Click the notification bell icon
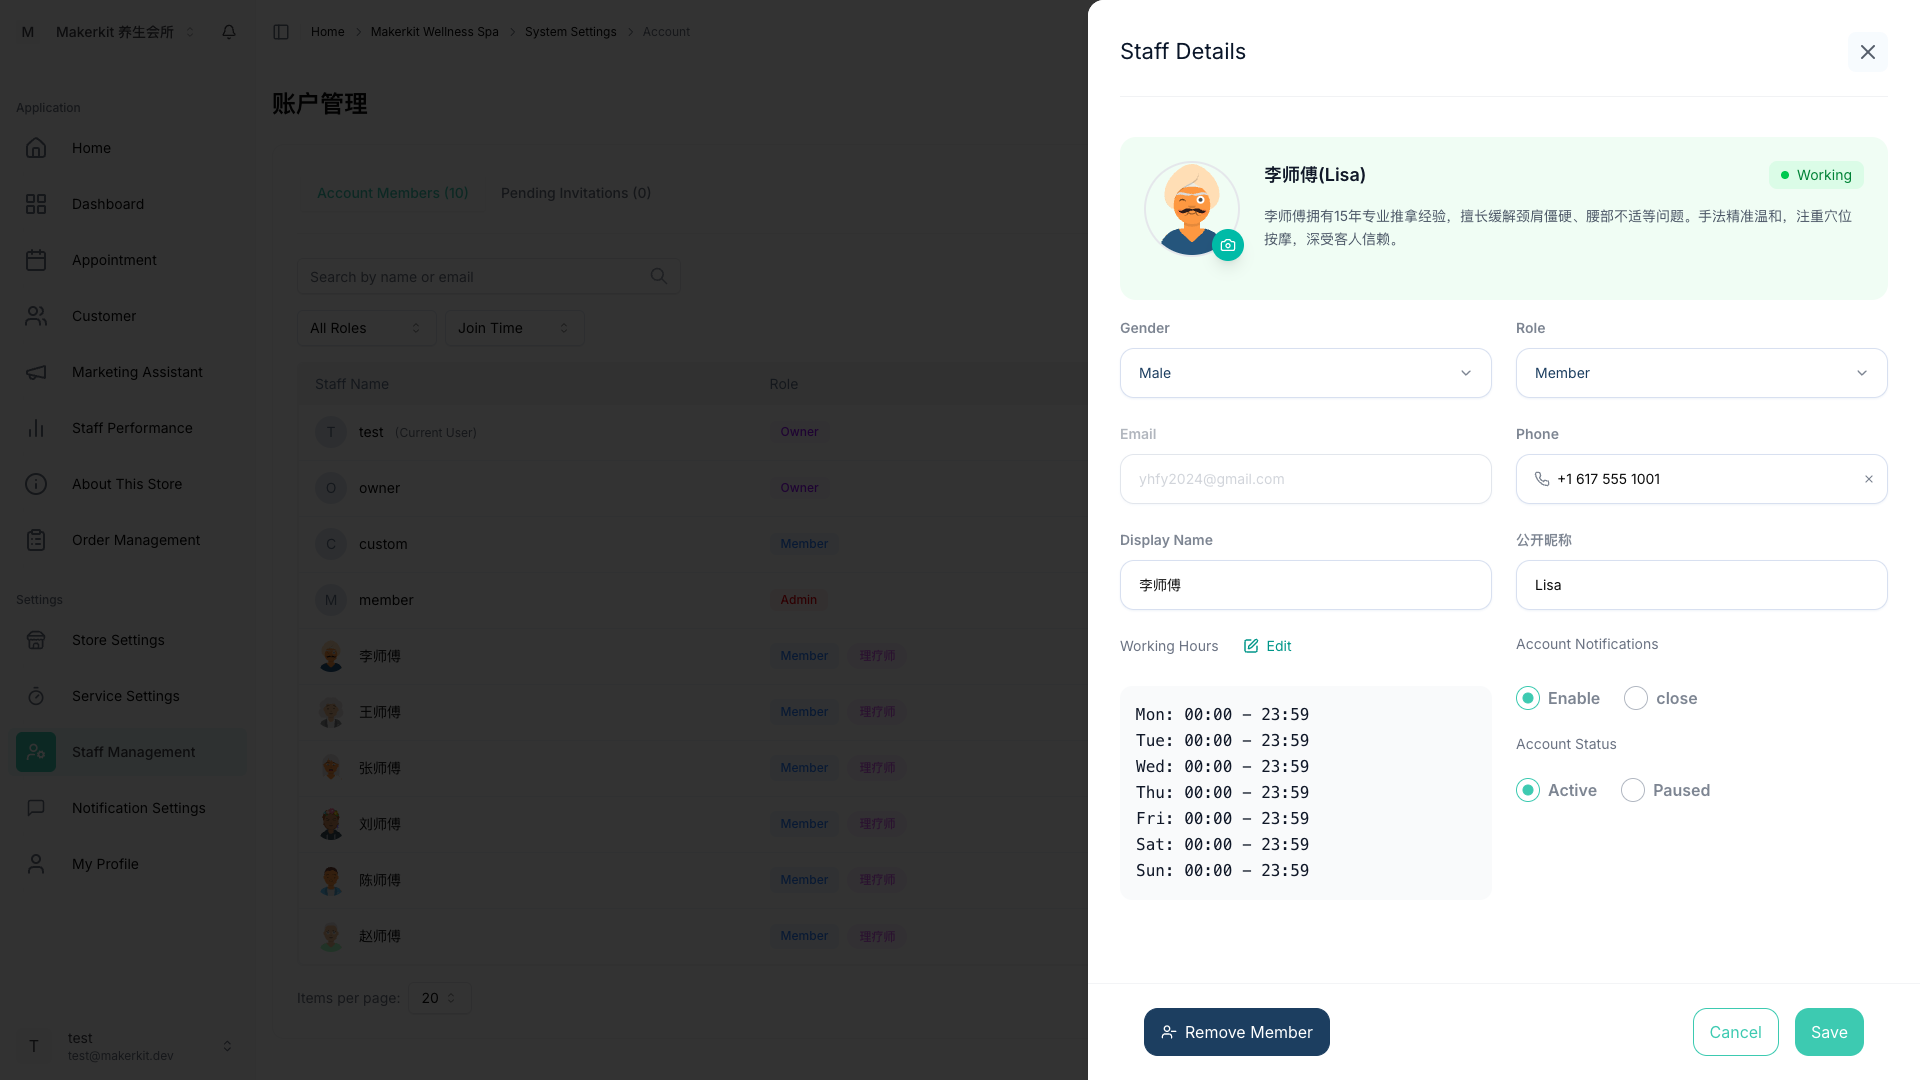This screenshot has width=1920, height=1080. (x=229, y=32)
